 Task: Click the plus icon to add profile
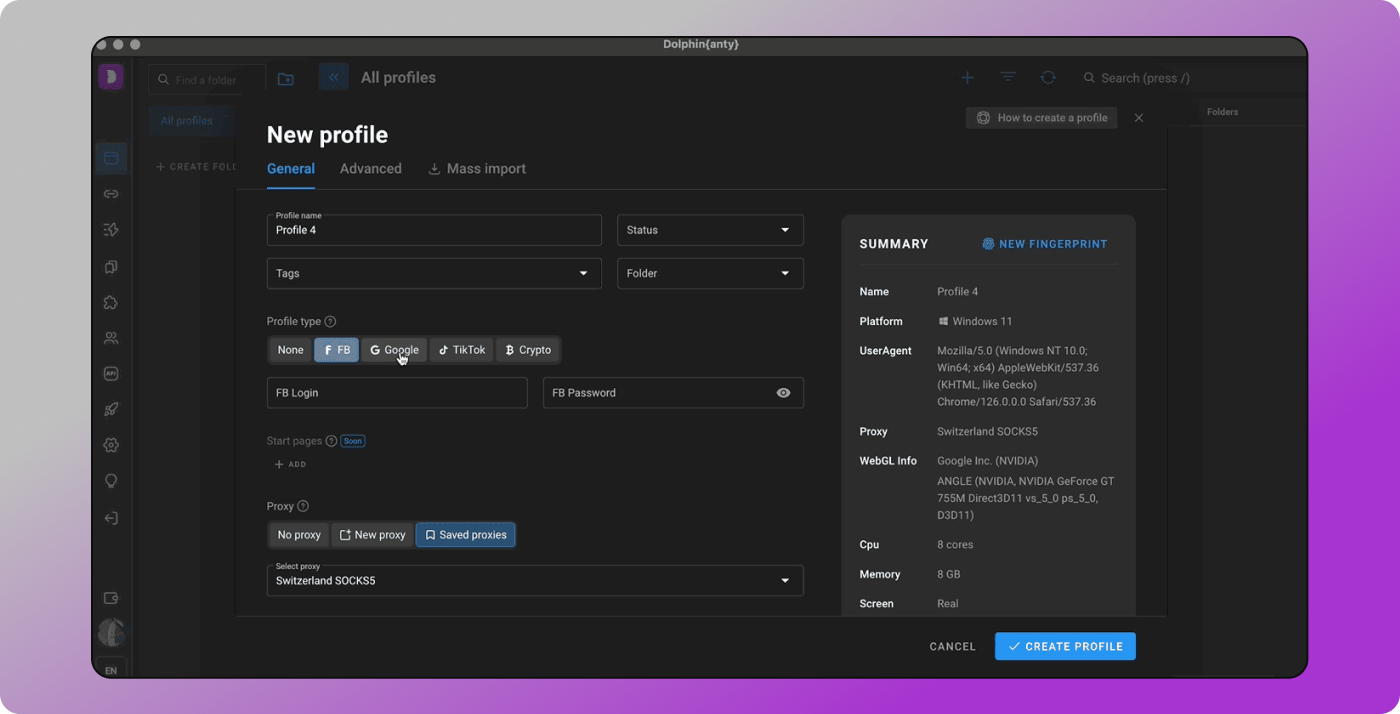(x=967, y=78)
